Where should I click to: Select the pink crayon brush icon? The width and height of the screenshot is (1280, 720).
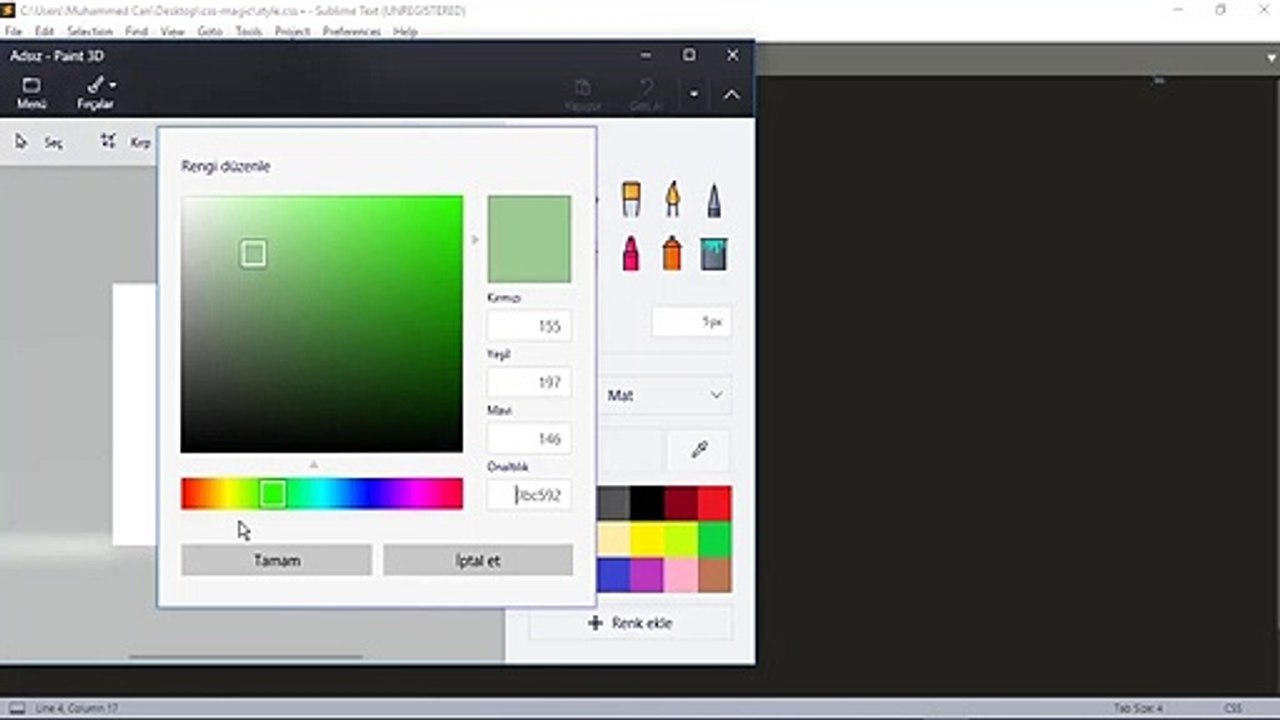[631, 253]
